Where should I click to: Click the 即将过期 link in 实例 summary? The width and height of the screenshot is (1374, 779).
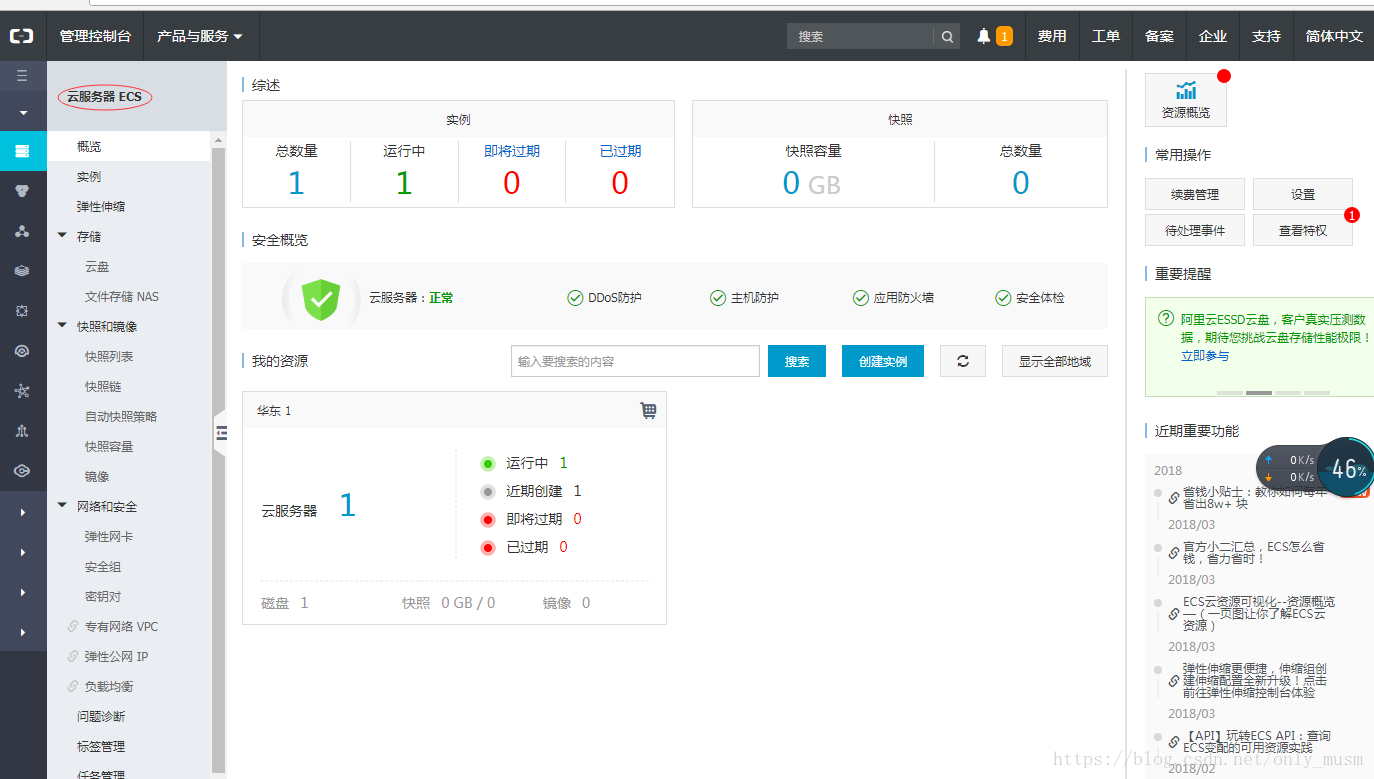tap(512, 151)
